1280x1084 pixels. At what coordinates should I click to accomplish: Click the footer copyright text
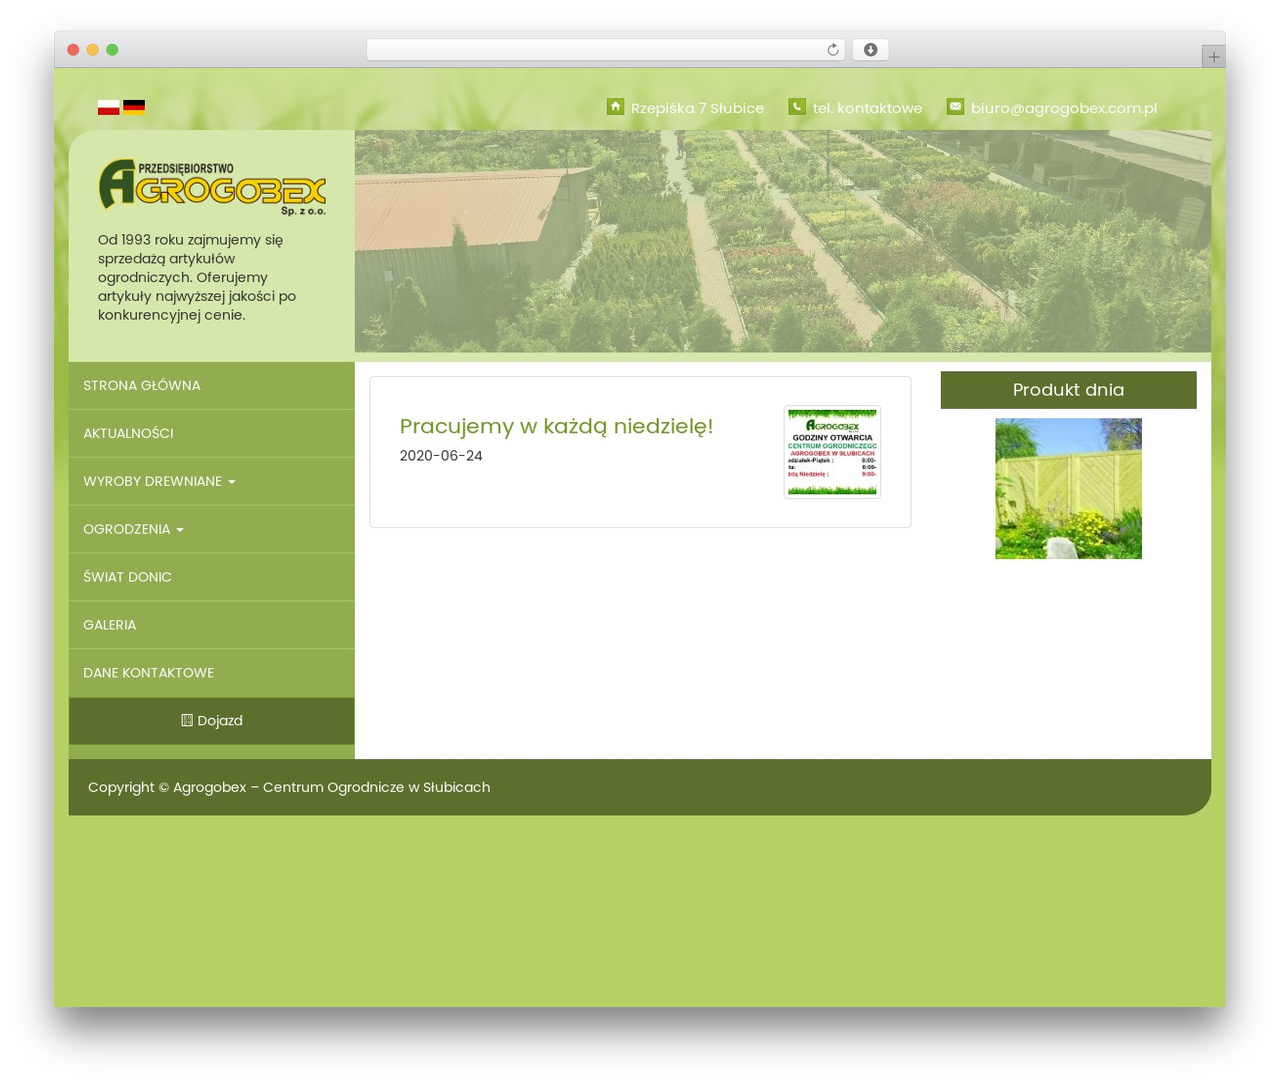[x=289, y=787]
